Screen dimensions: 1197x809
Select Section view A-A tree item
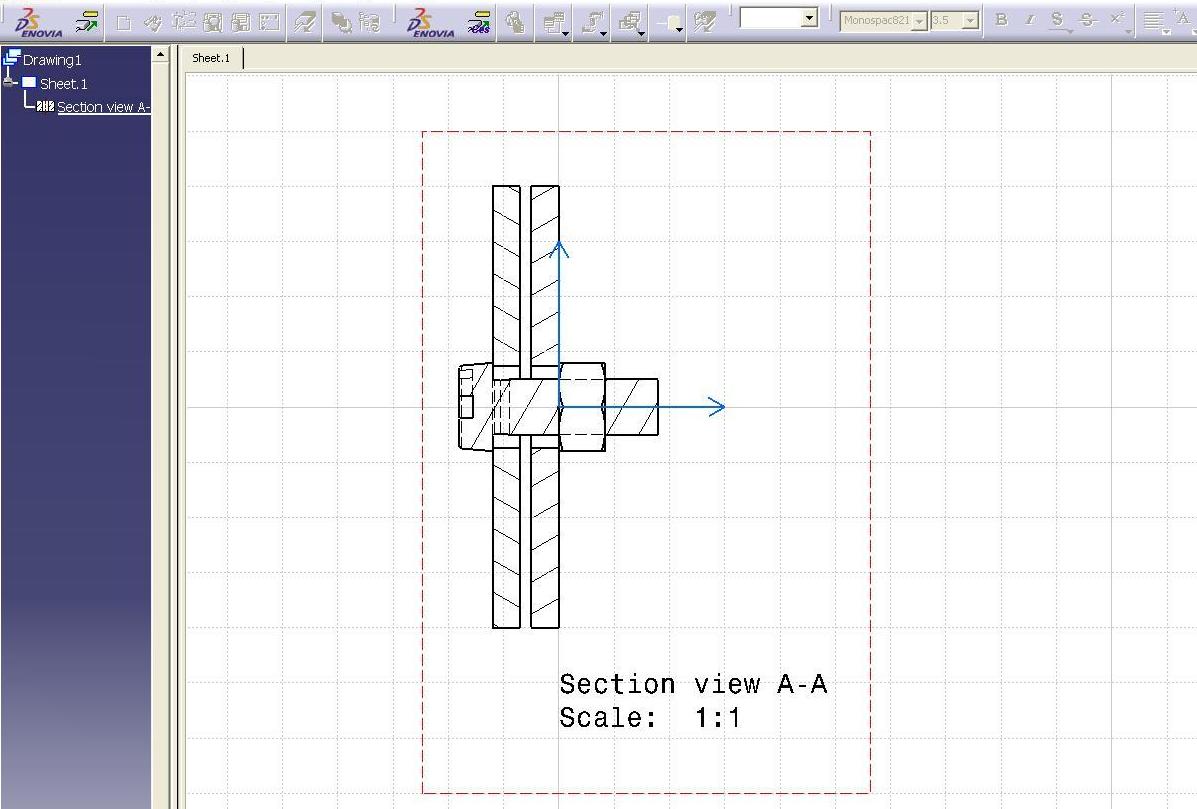click(x=103, y=108)
